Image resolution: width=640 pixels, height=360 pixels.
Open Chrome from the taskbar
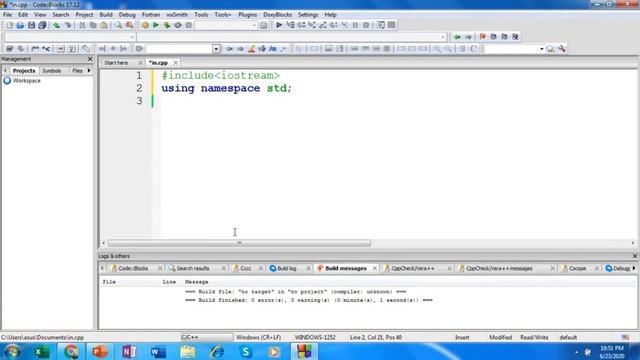pos(71,351)
